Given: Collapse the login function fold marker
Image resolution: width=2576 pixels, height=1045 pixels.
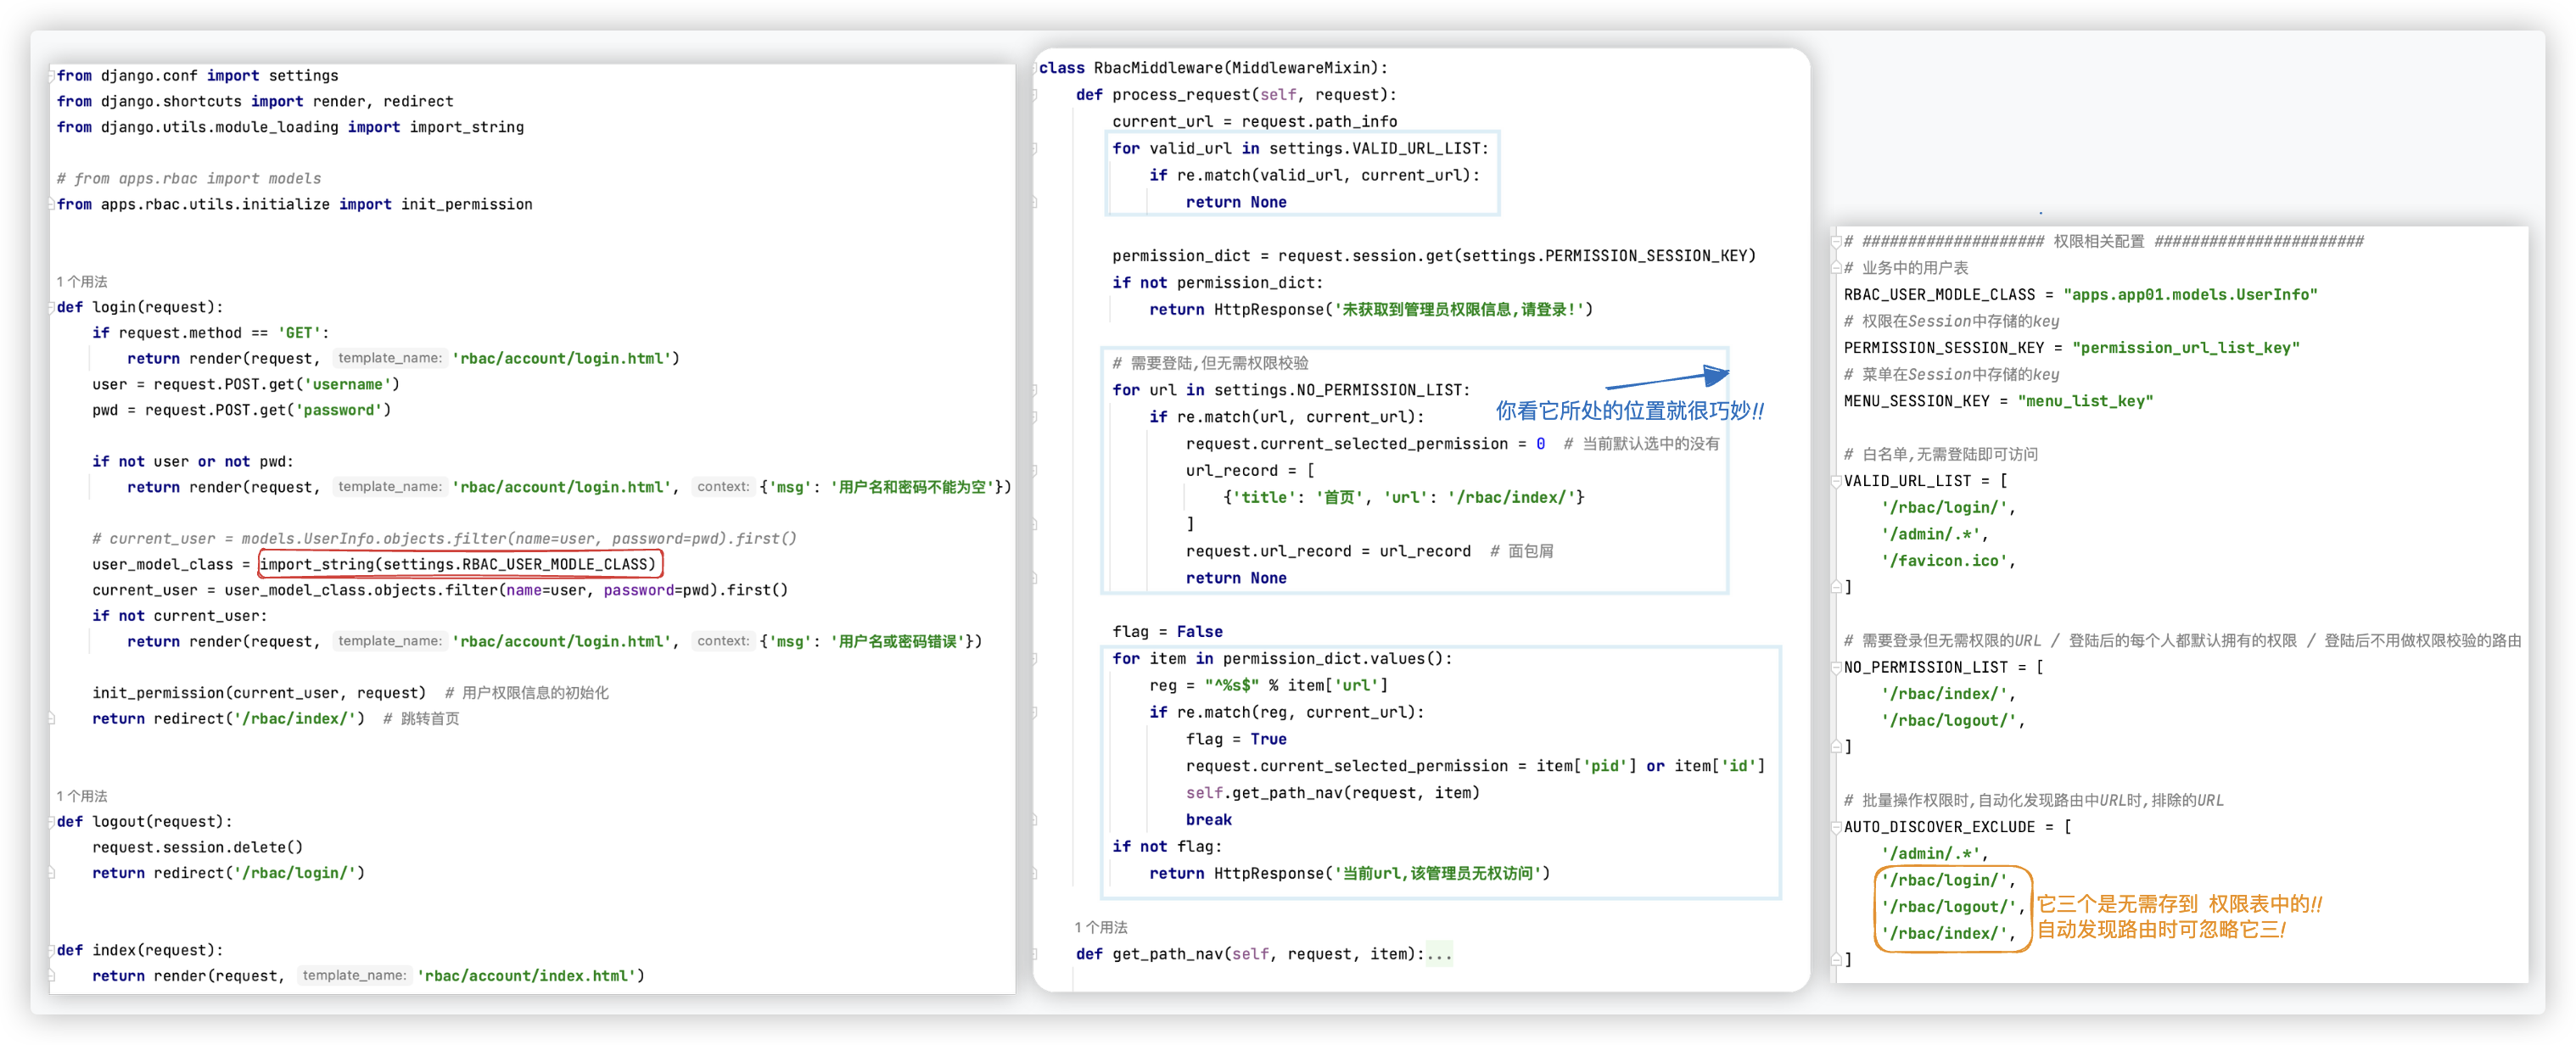Looking at the screenshot, I should coord(51,307).
